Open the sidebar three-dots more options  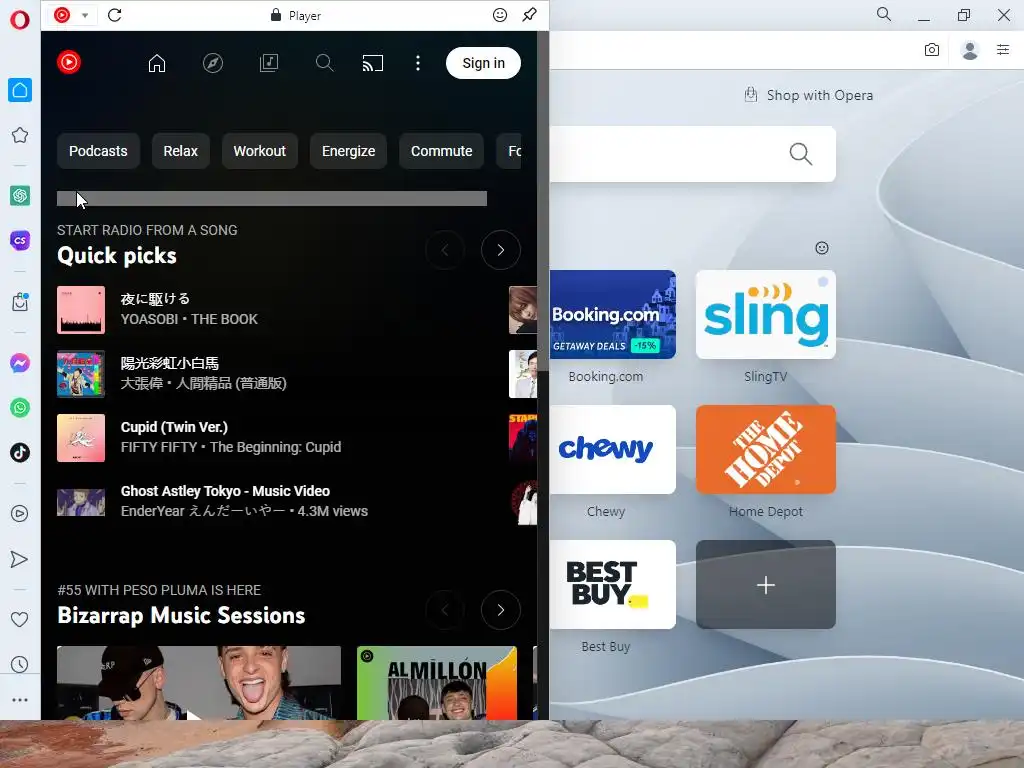(20, 700)
